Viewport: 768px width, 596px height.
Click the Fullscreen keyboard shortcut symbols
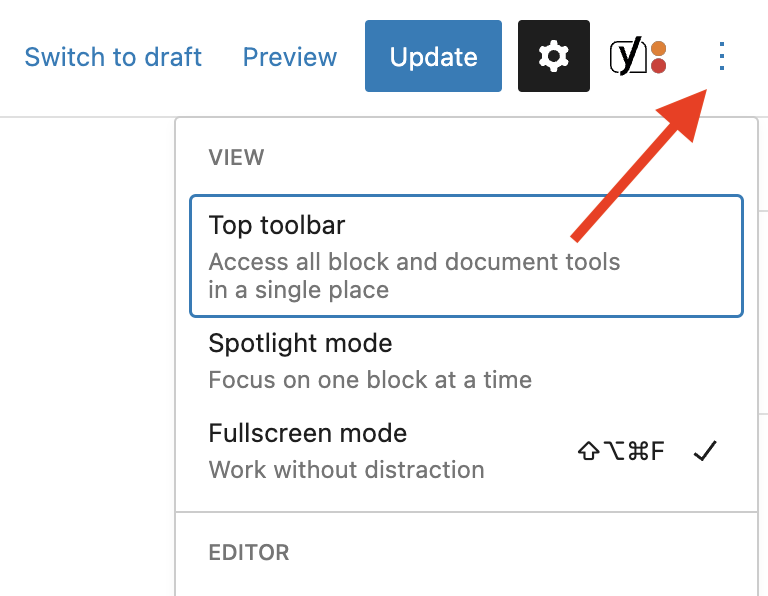pos(621,451)
